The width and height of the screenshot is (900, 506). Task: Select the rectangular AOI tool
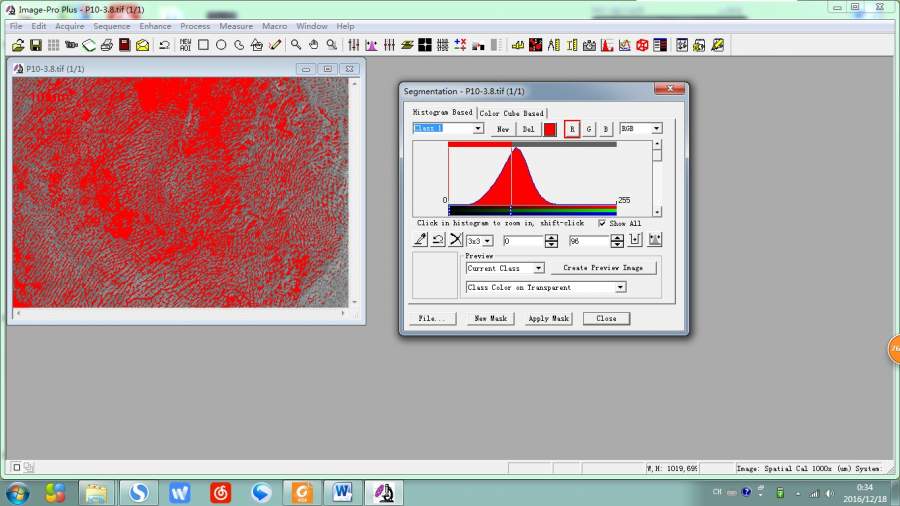(x=203, y=45)
